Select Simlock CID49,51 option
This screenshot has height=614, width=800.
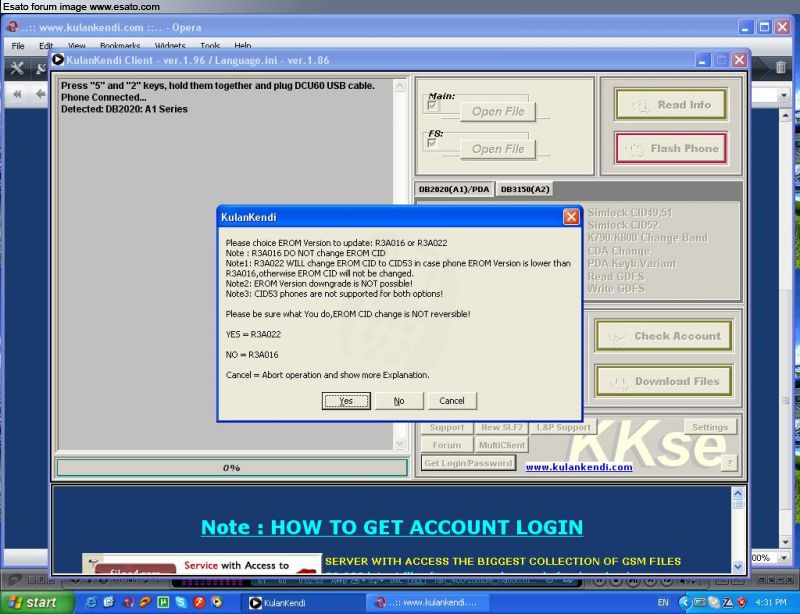click(x=630, y=212)
